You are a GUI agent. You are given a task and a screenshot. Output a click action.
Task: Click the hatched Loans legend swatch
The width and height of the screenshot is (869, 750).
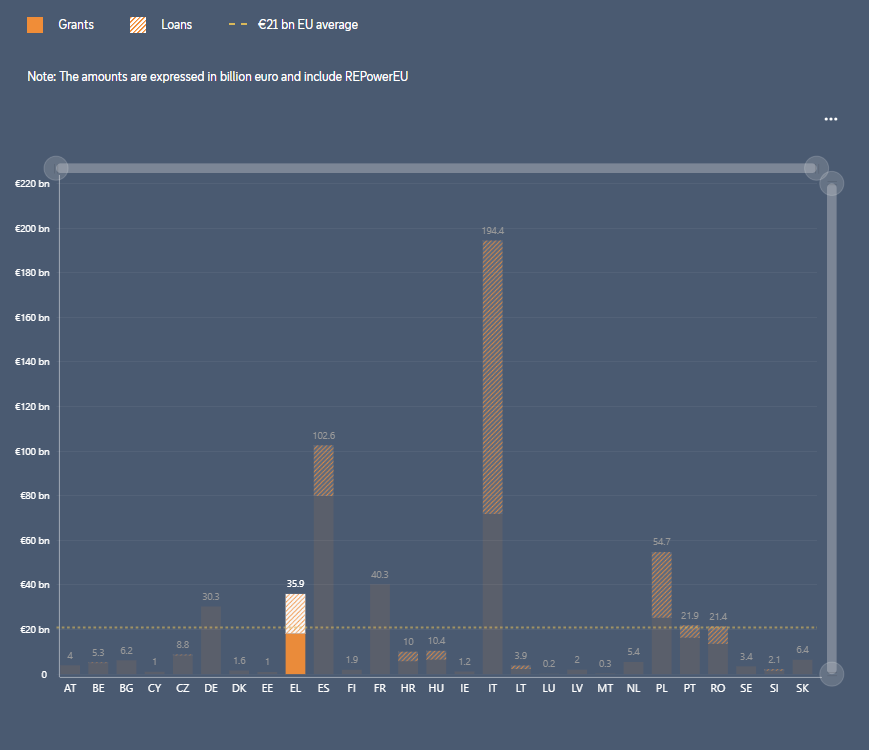click(x=138, y=25)
